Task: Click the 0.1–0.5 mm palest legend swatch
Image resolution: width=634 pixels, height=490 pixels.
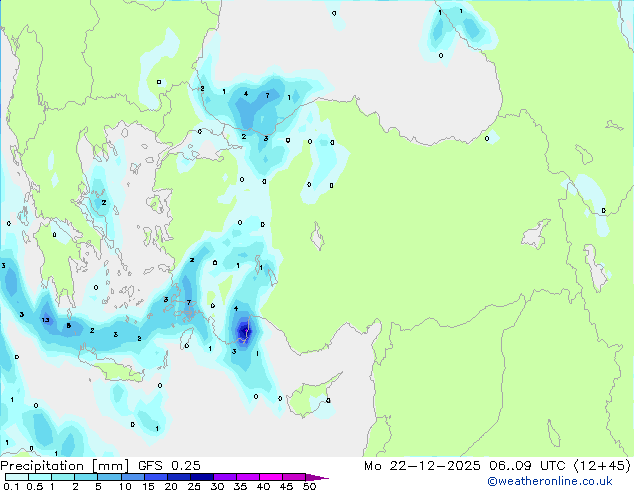Action: 17,477
